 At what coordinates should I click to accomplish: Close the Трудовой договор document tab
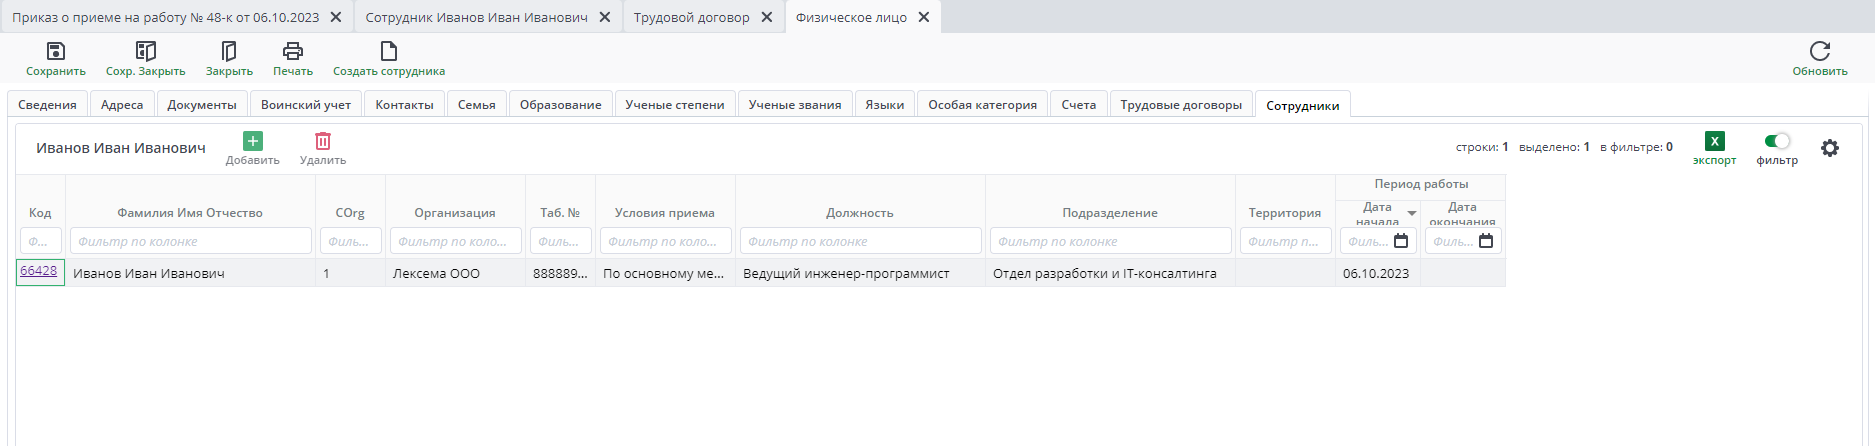click(766, 17)
